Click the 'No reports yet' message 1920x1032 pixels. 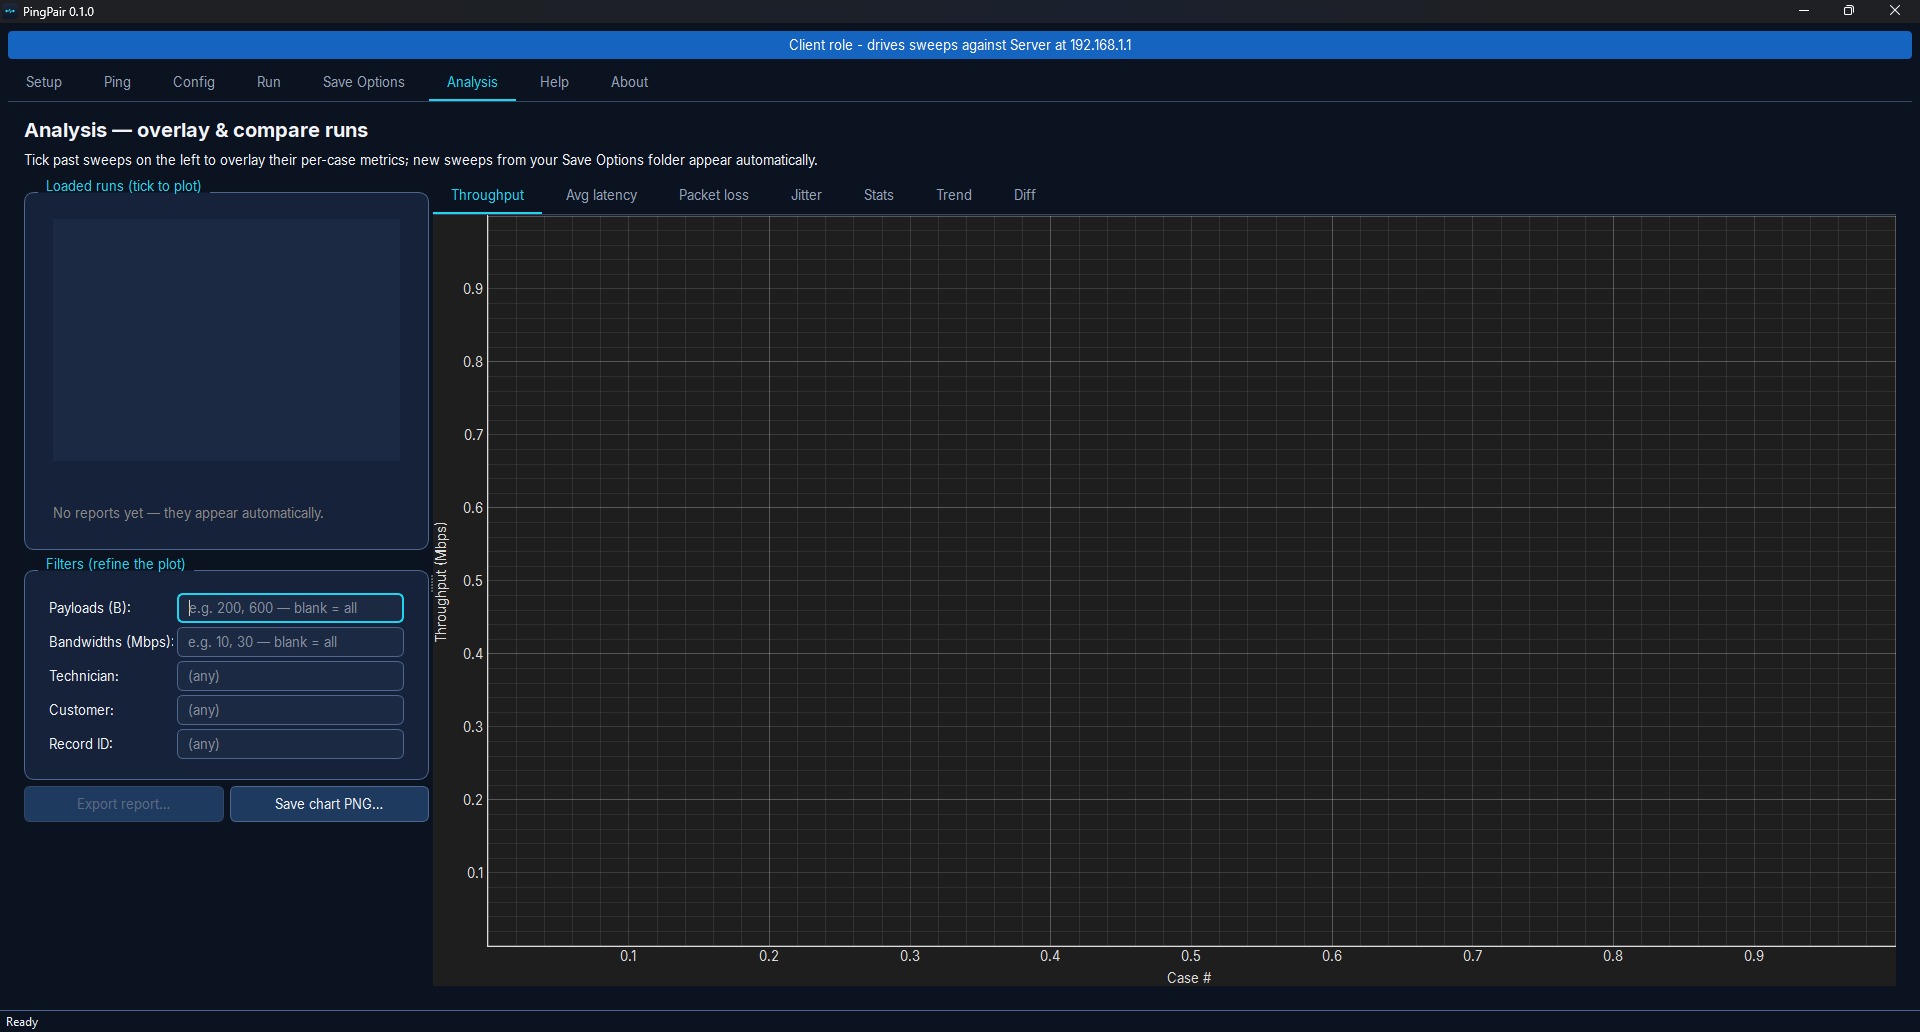(188, 513)
